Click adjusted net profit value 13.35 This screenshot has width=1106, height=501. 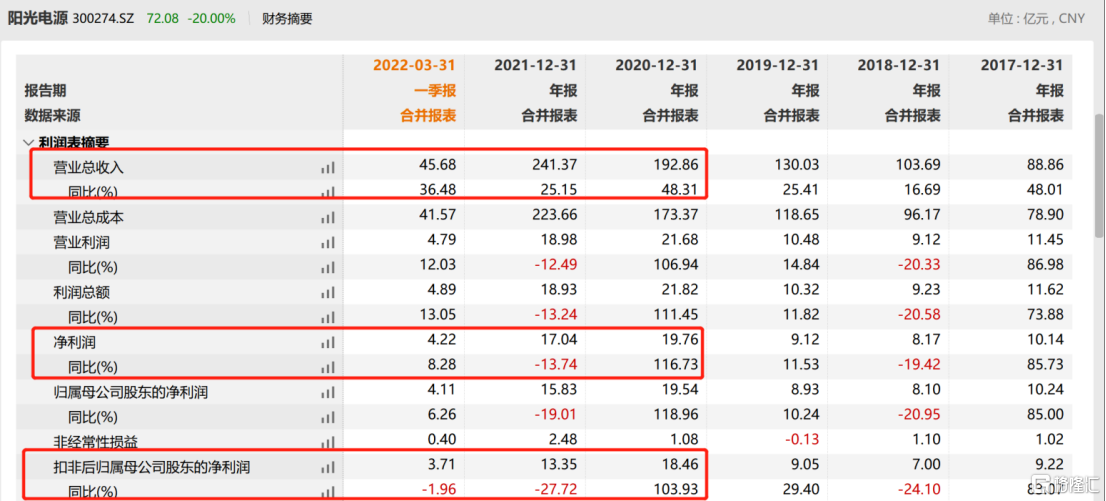click(x=561, y=465)
